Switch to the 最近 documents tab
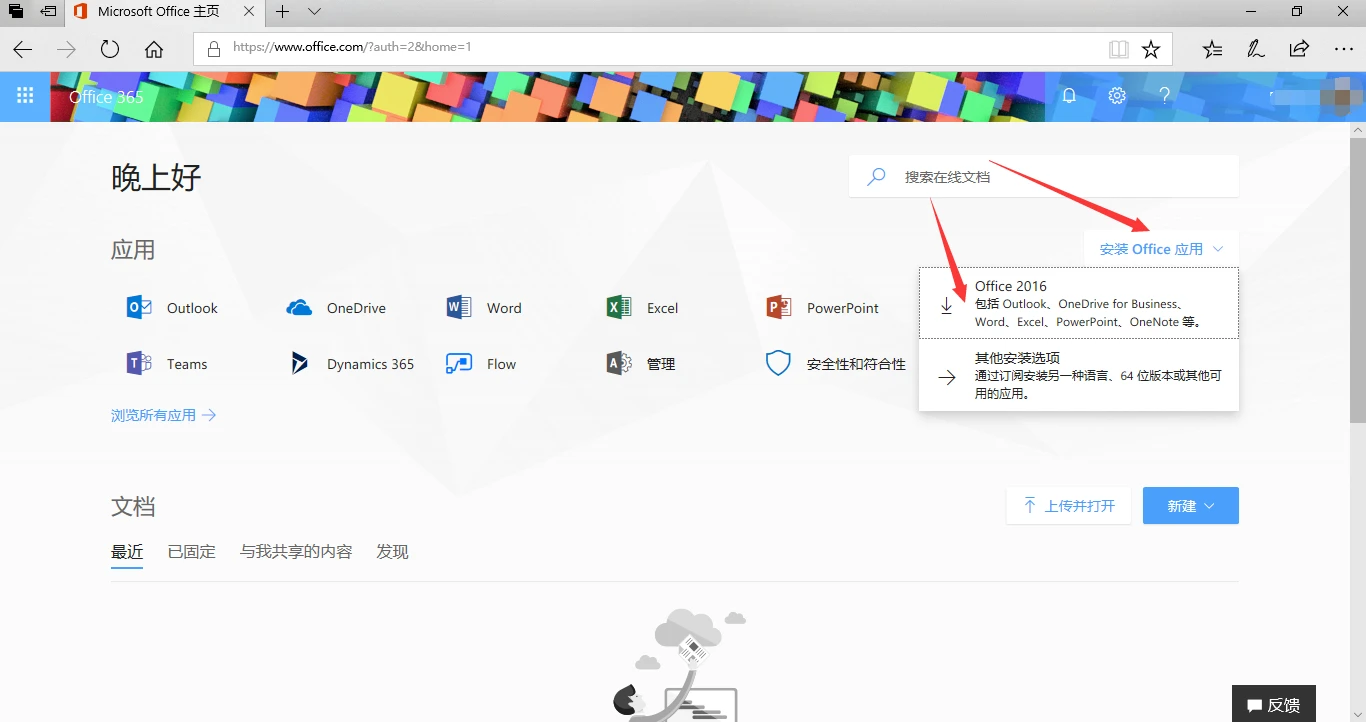The image size is (1366, 722). 127,552
